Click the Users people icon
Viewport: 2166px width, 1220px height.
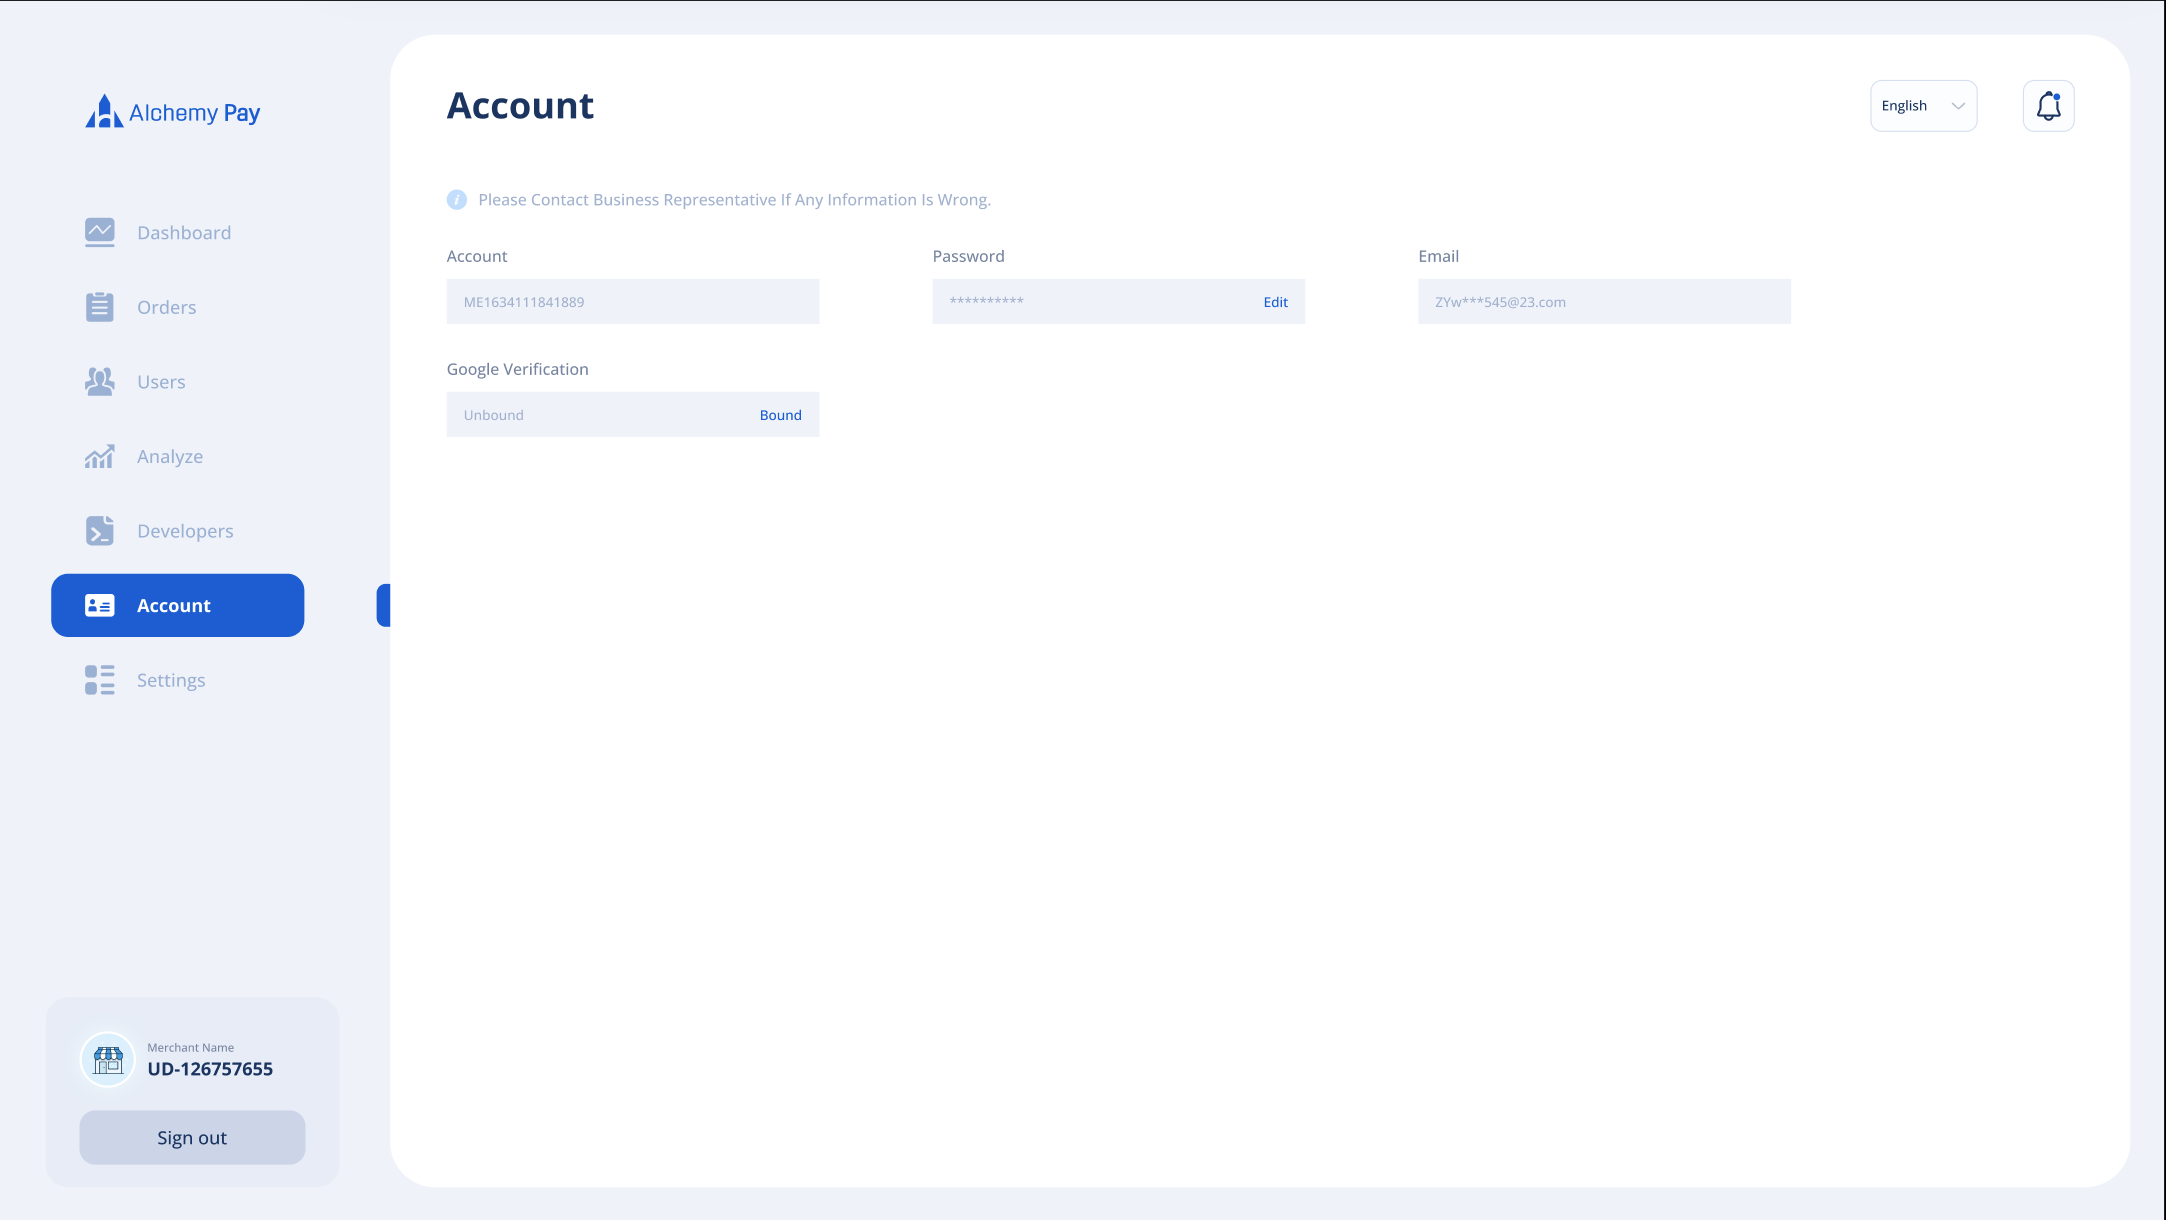[x=100, y=381]
